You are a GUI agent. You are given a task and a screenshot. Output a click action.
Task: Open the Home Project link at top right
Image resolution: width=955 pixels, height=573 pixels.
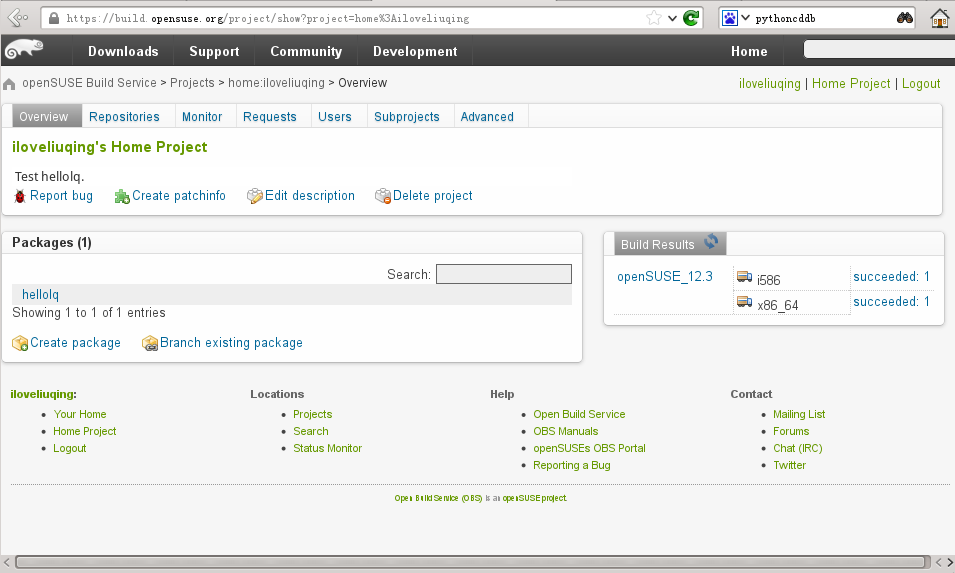click(x=851, y=83)
